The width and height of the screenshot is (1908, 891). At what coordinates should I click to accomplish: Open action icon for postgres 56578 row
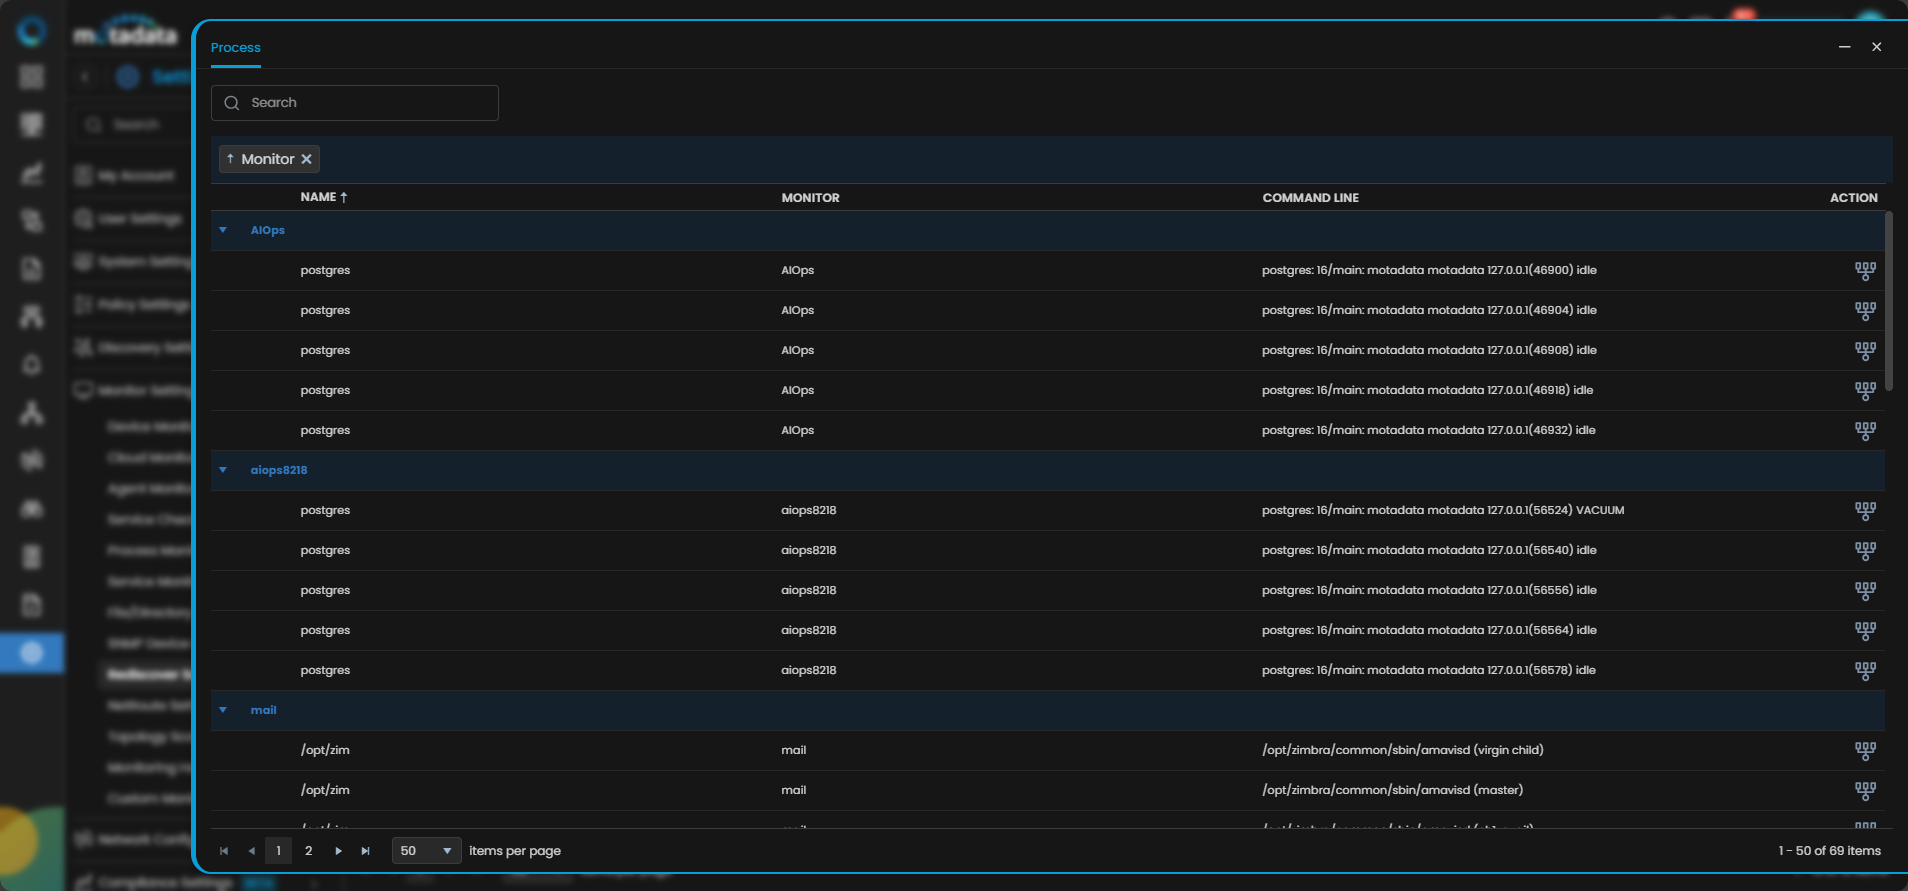1865,670
